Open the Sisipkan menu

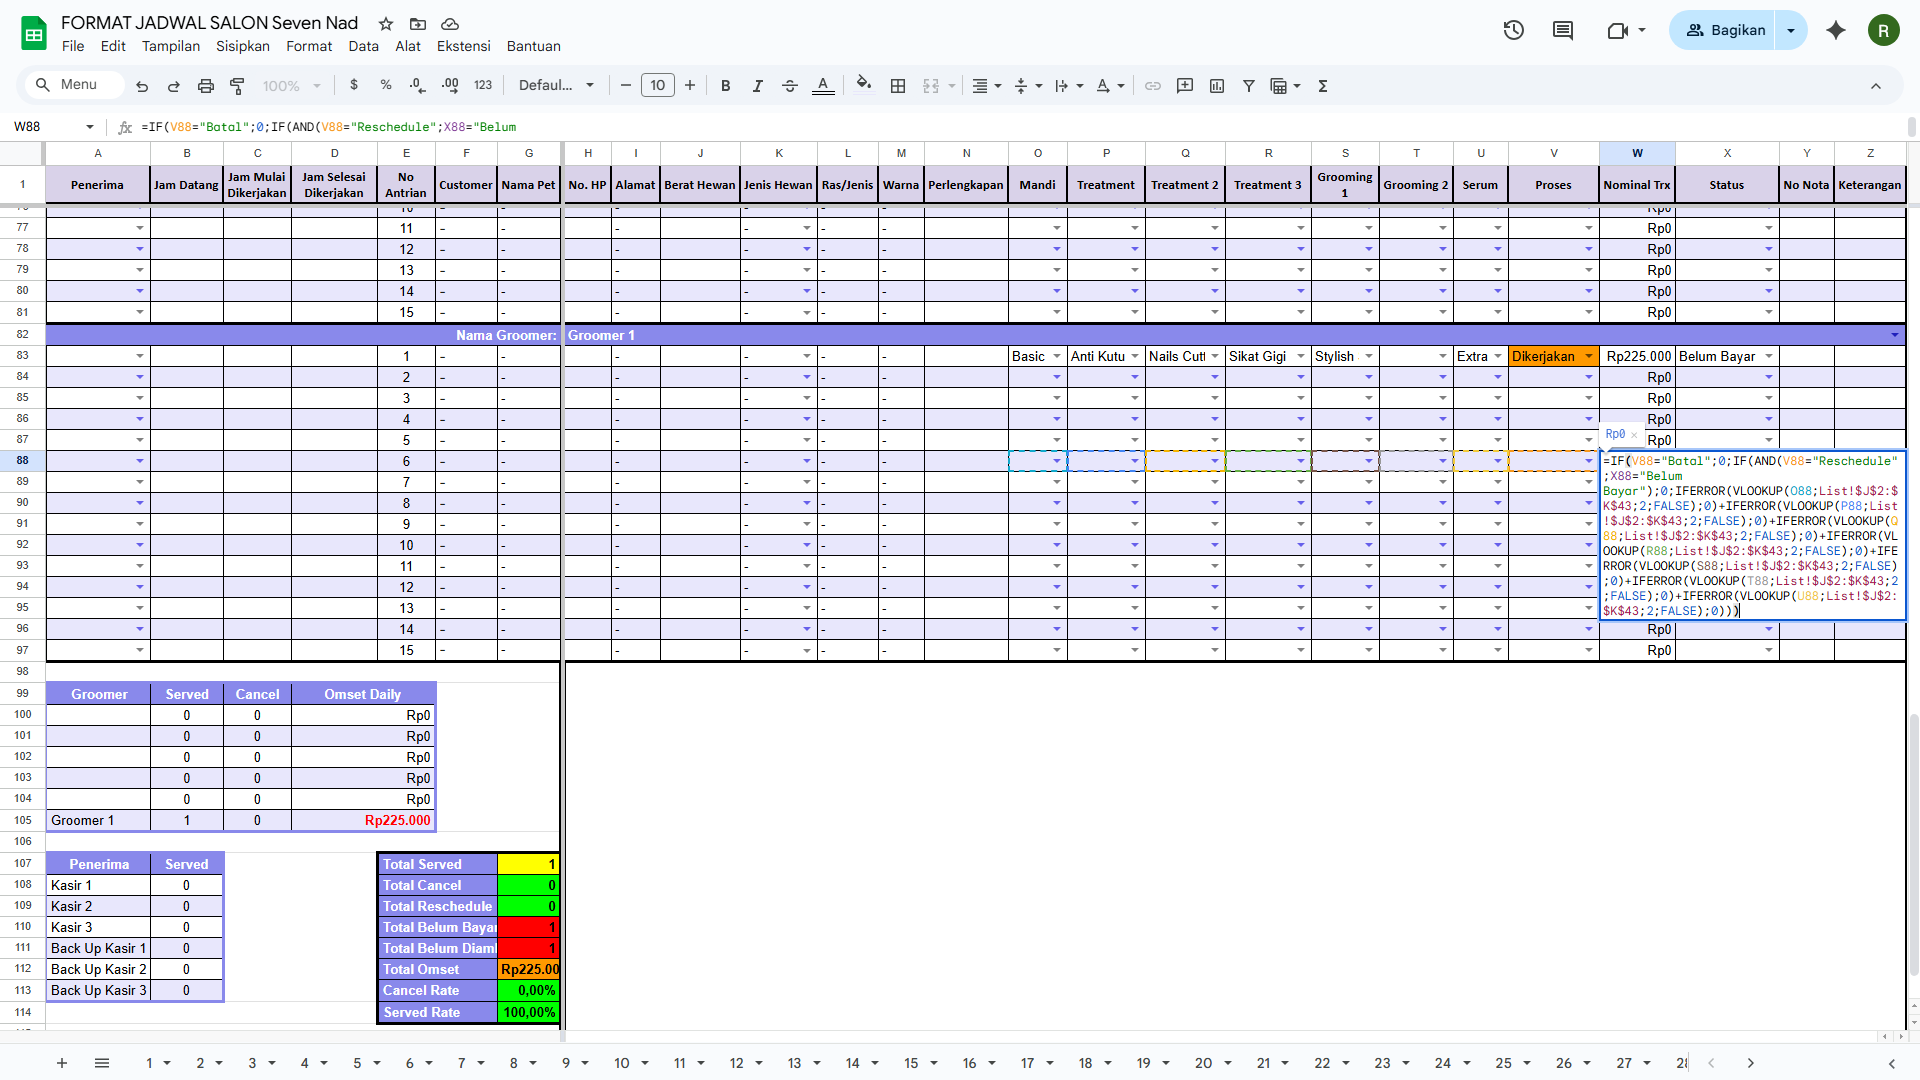[x=243, y=46]
